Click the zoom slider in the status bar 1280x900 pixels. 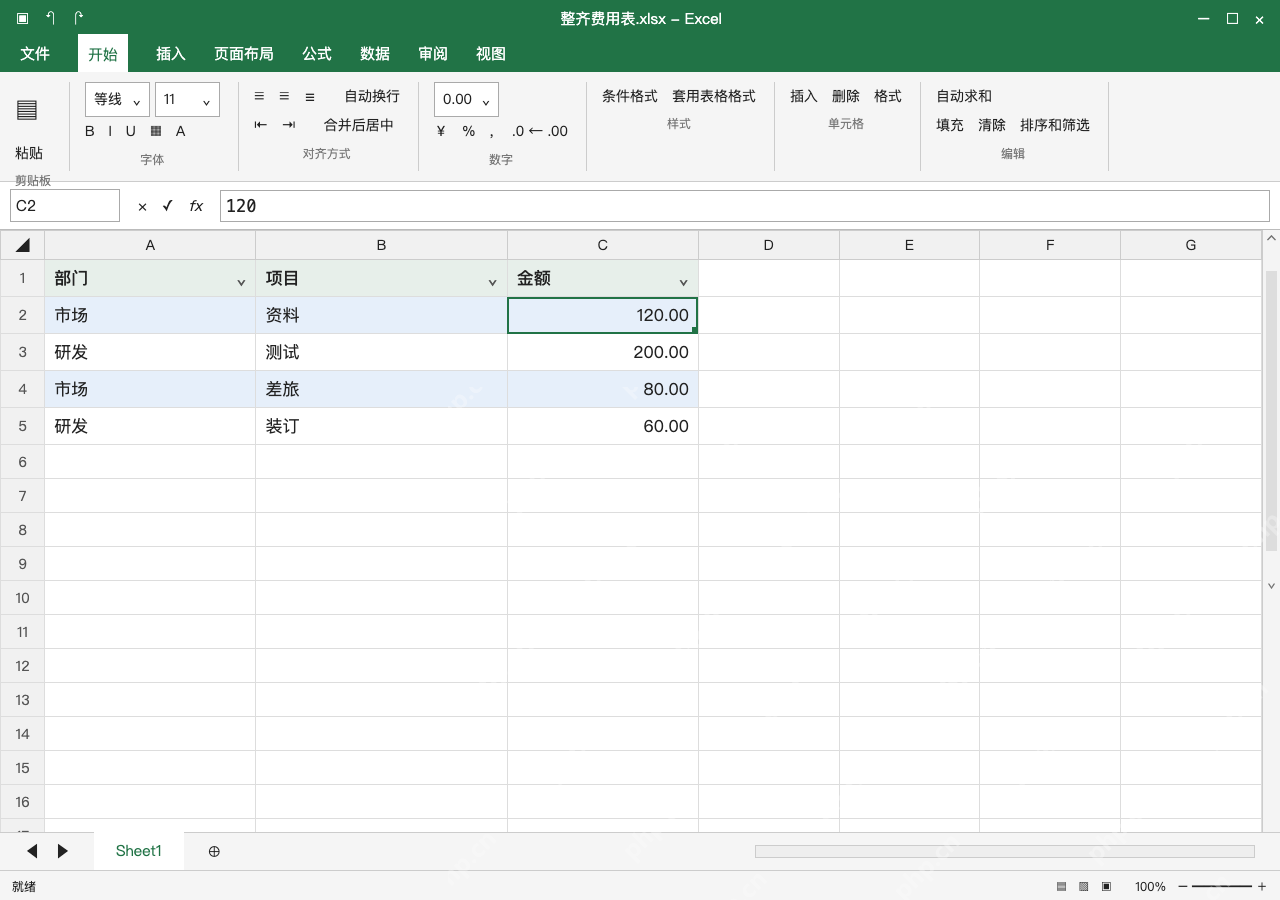(x=1222, y=886)
